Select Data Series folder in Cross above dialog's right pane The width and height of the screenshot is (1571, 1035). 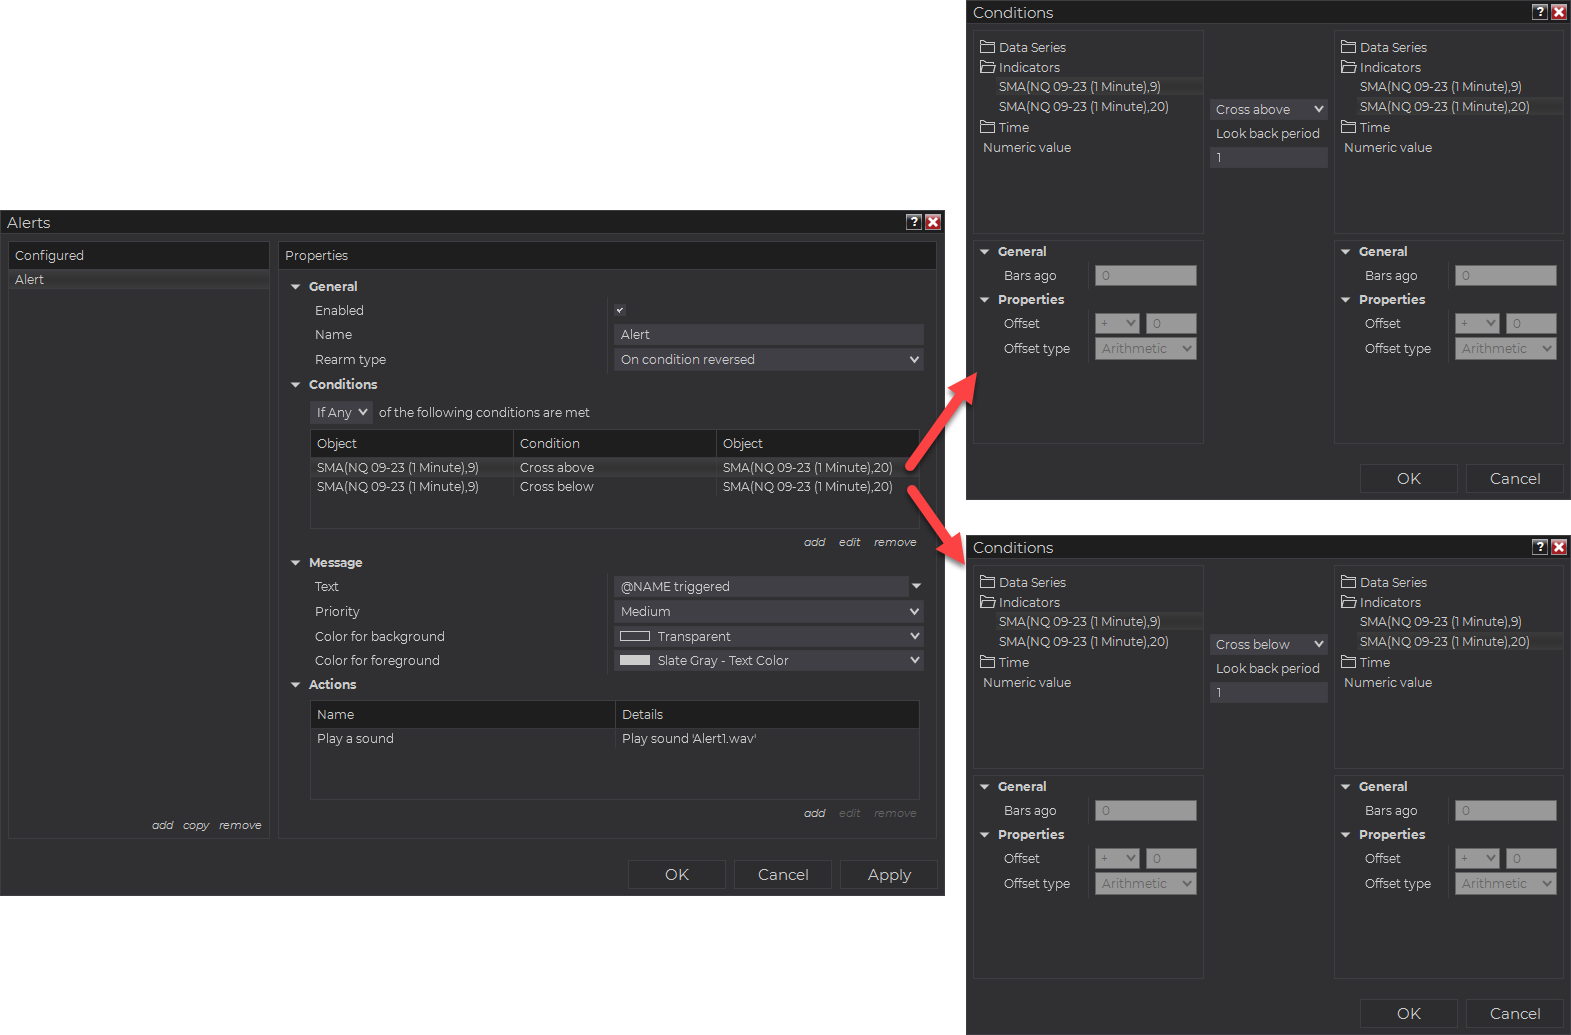(x=1384, y=47)
